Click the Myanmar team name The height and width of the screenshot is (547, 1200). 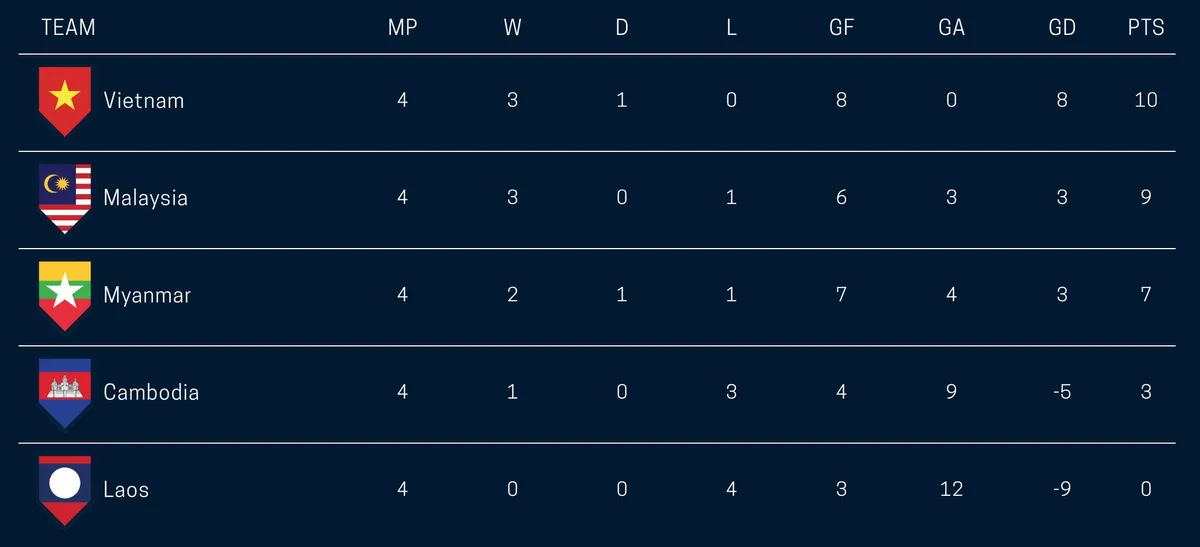tap(147, 294)
